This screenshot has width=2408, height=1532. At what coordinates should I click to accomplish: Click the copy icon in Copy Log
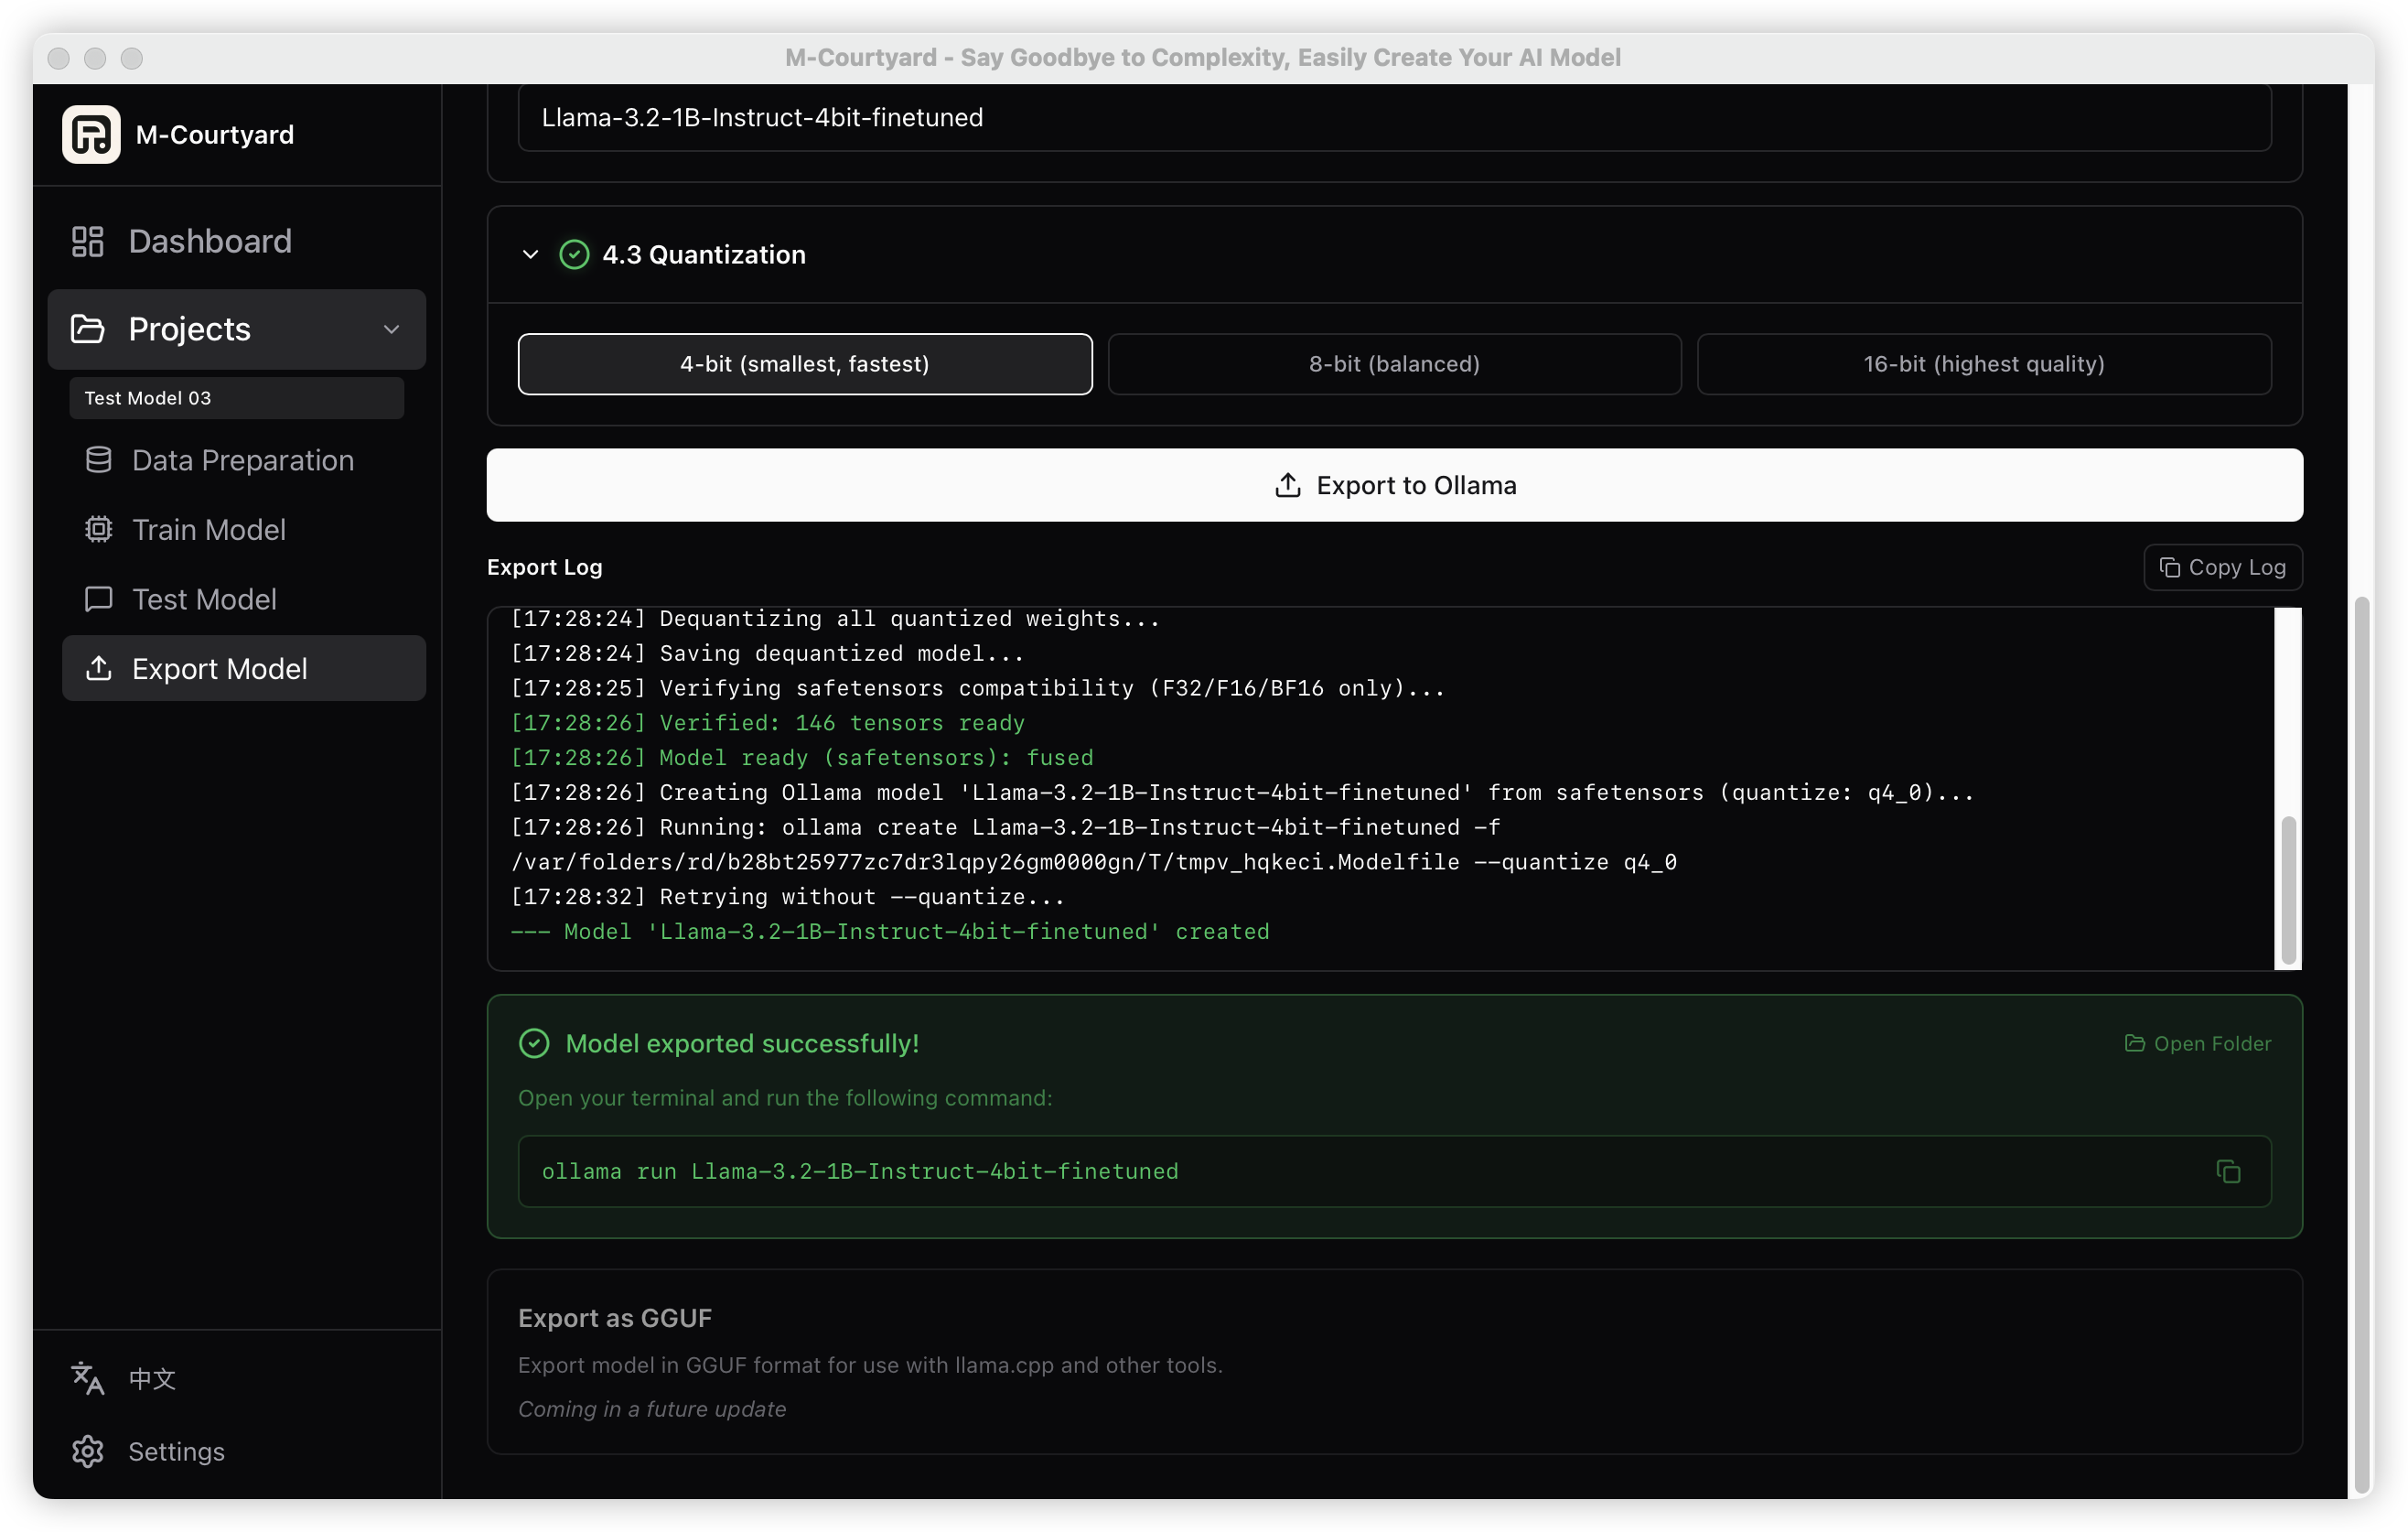(x=2169, y=567)
